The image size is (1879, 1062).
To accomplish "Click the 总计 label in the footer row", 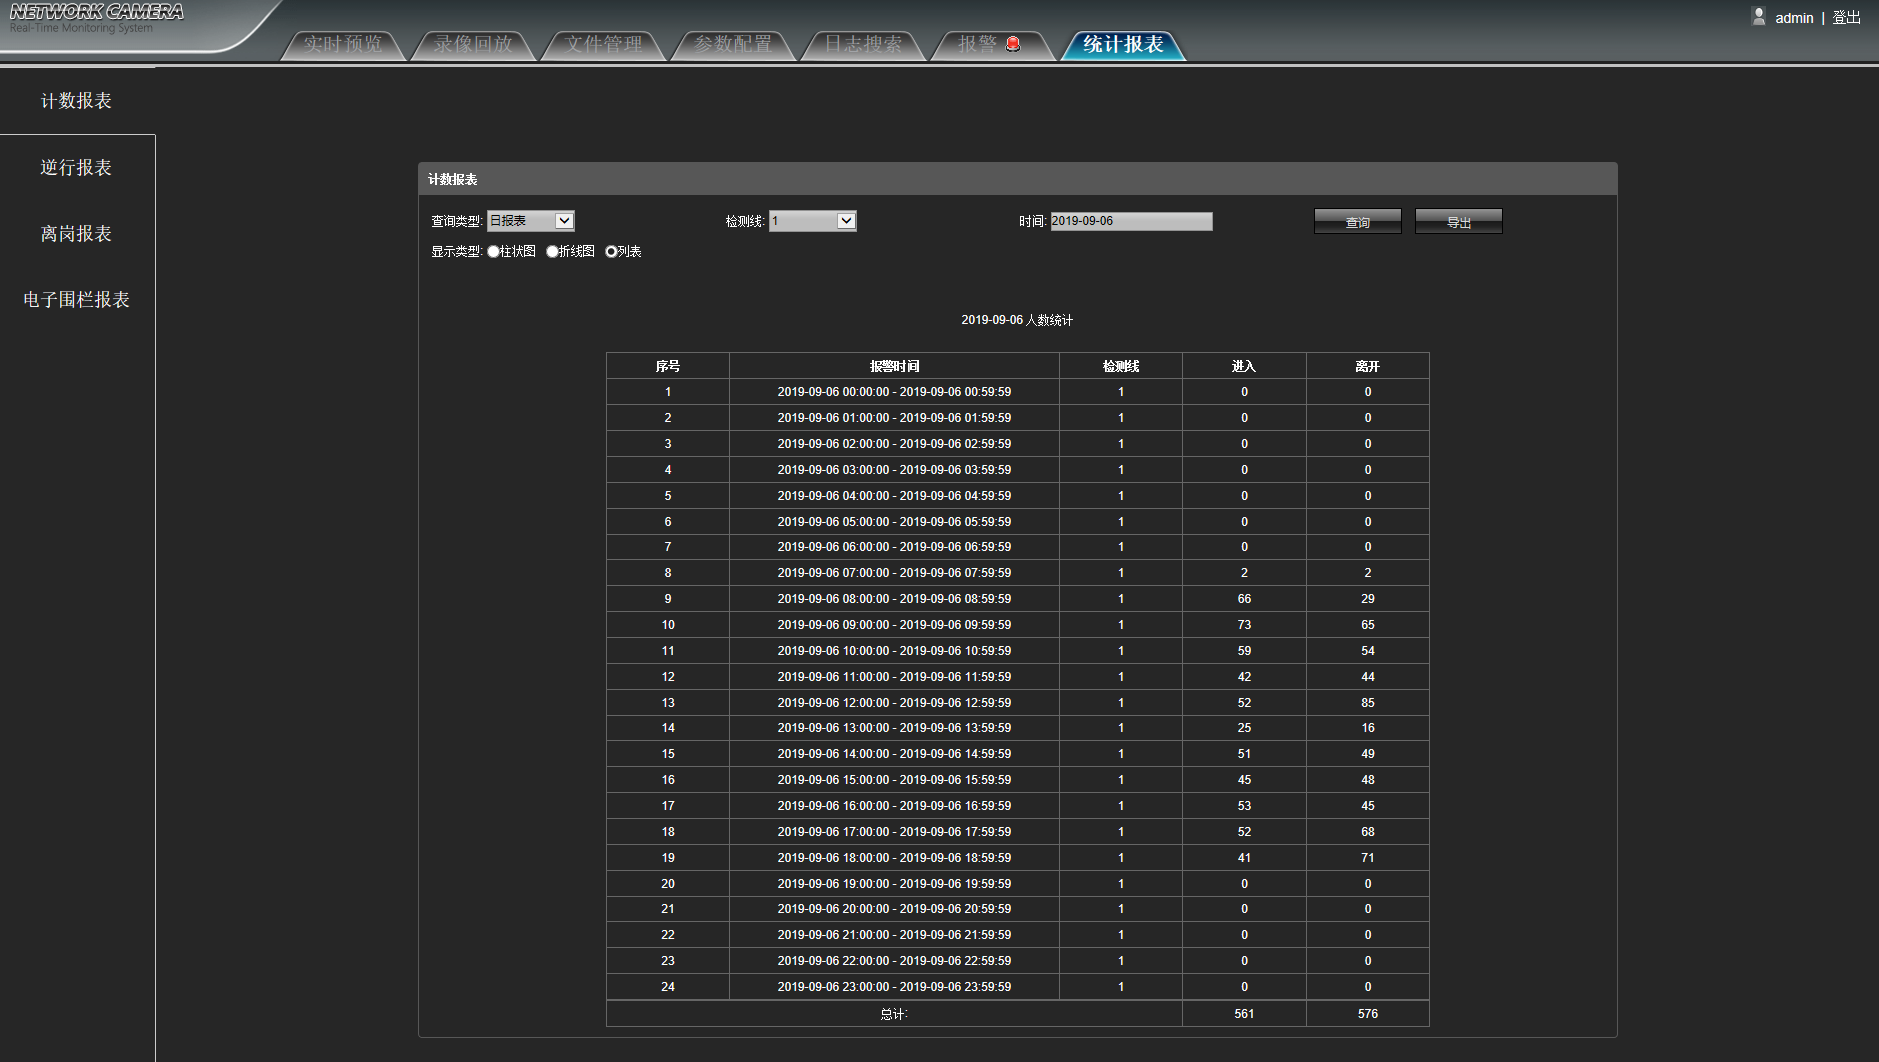I will (894, 1014).
